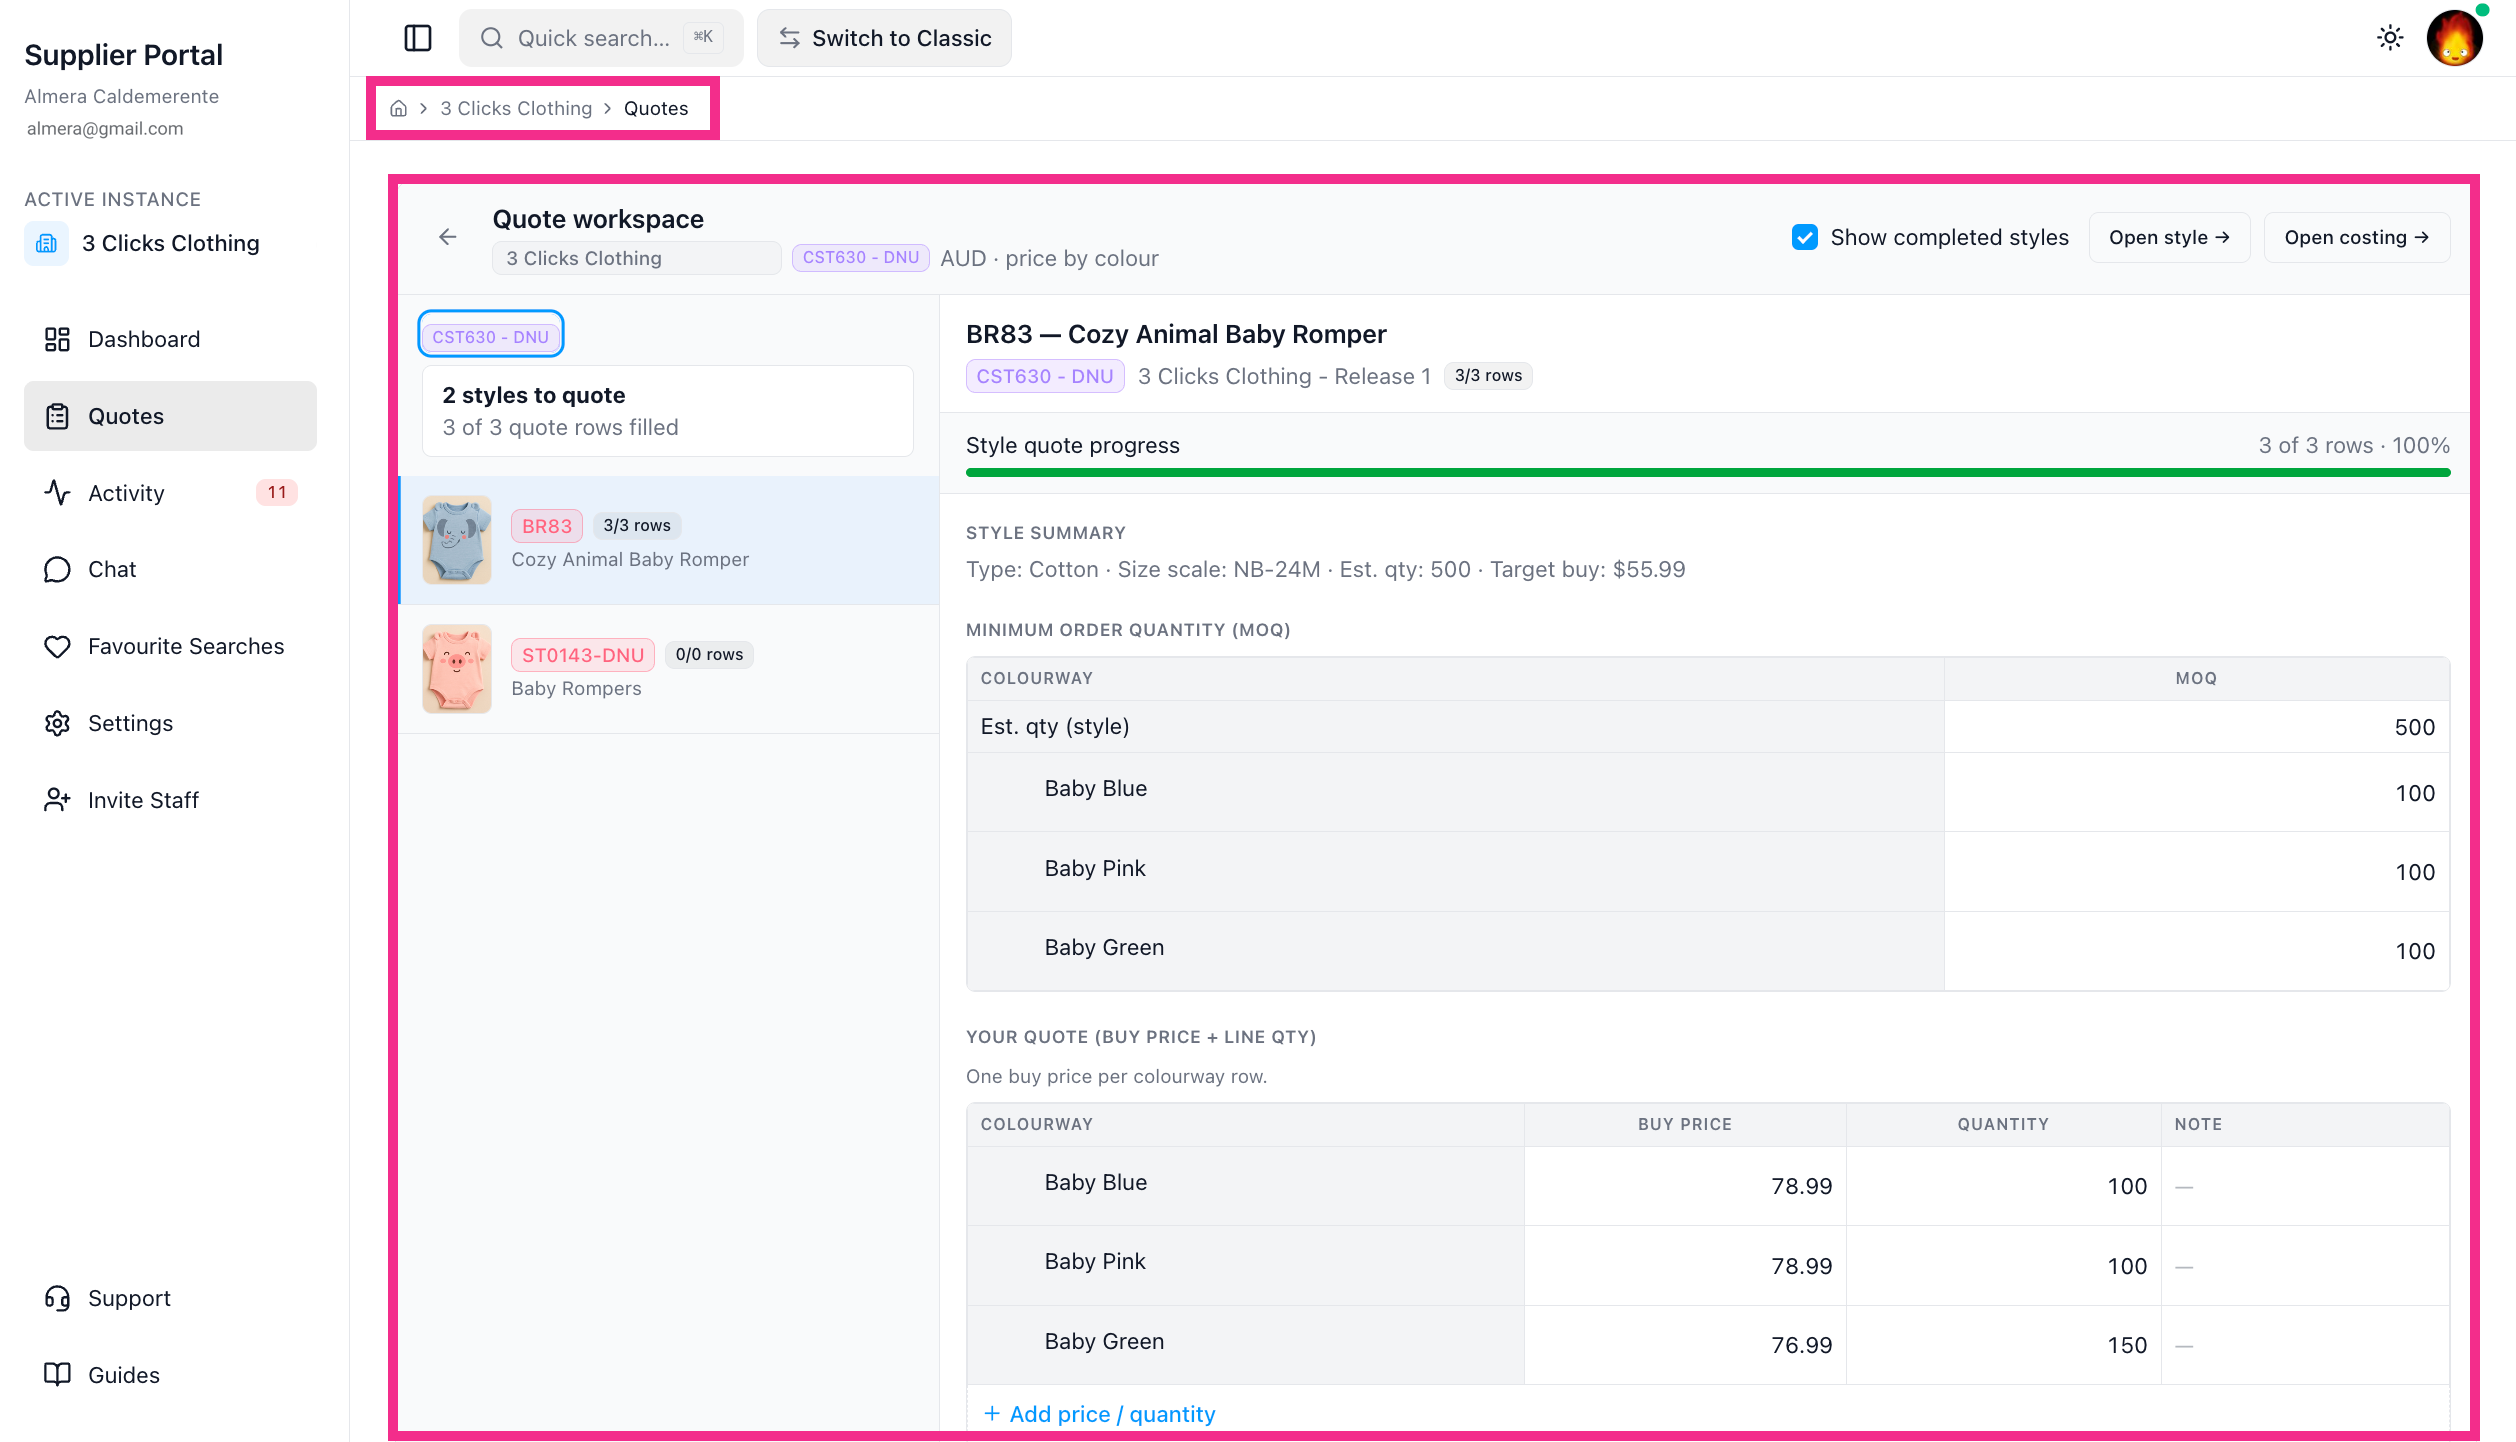Click the plus icon beside Add price / quantity
The height and width of the screenshot is (1442, 2516).
pyautogui.click(x=992, y=1413)
